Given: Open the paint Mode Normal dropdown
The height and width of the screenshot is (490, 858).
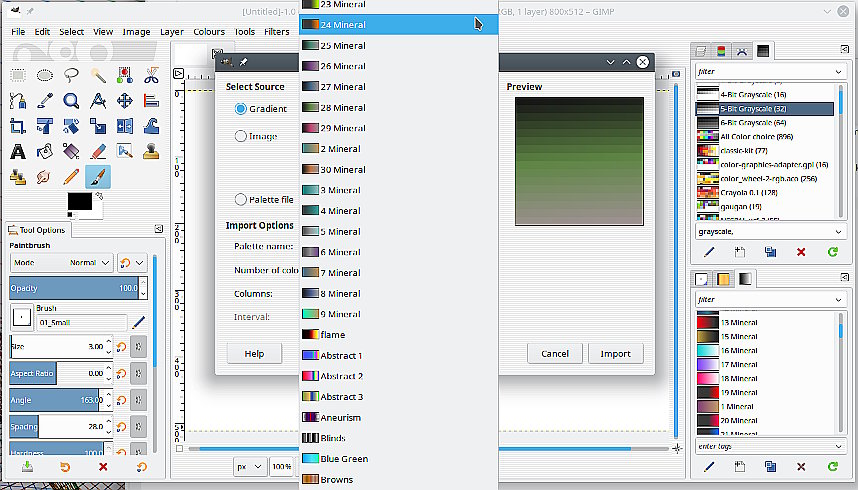Looking at the screenshot, I should [x=61, y=263].
